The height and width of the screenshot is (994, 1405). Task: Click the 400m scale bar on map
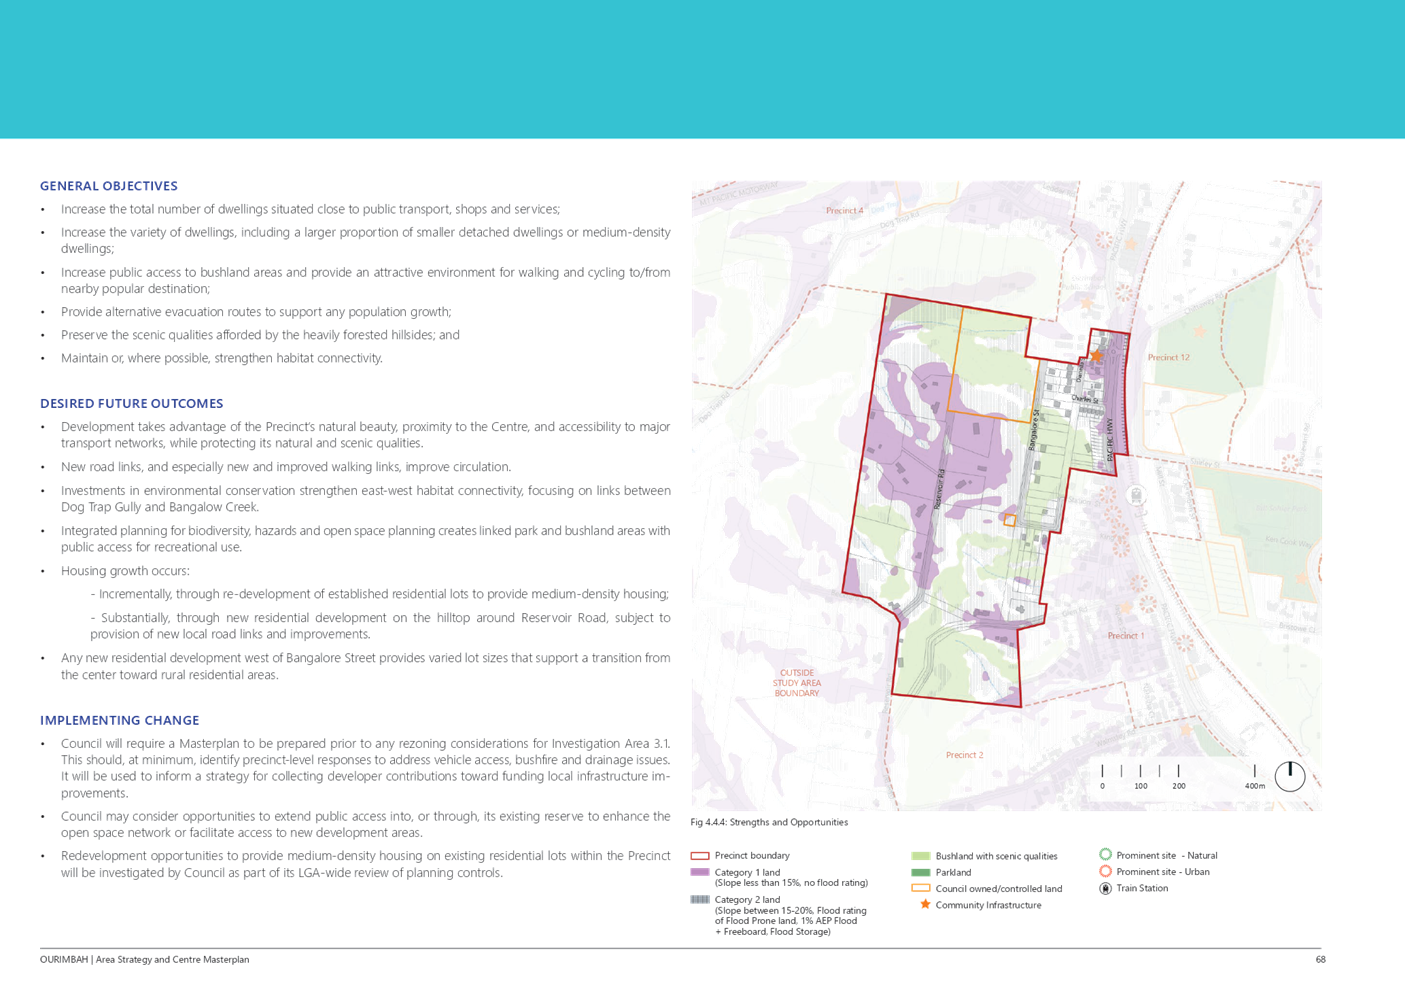click(1178, 771)
